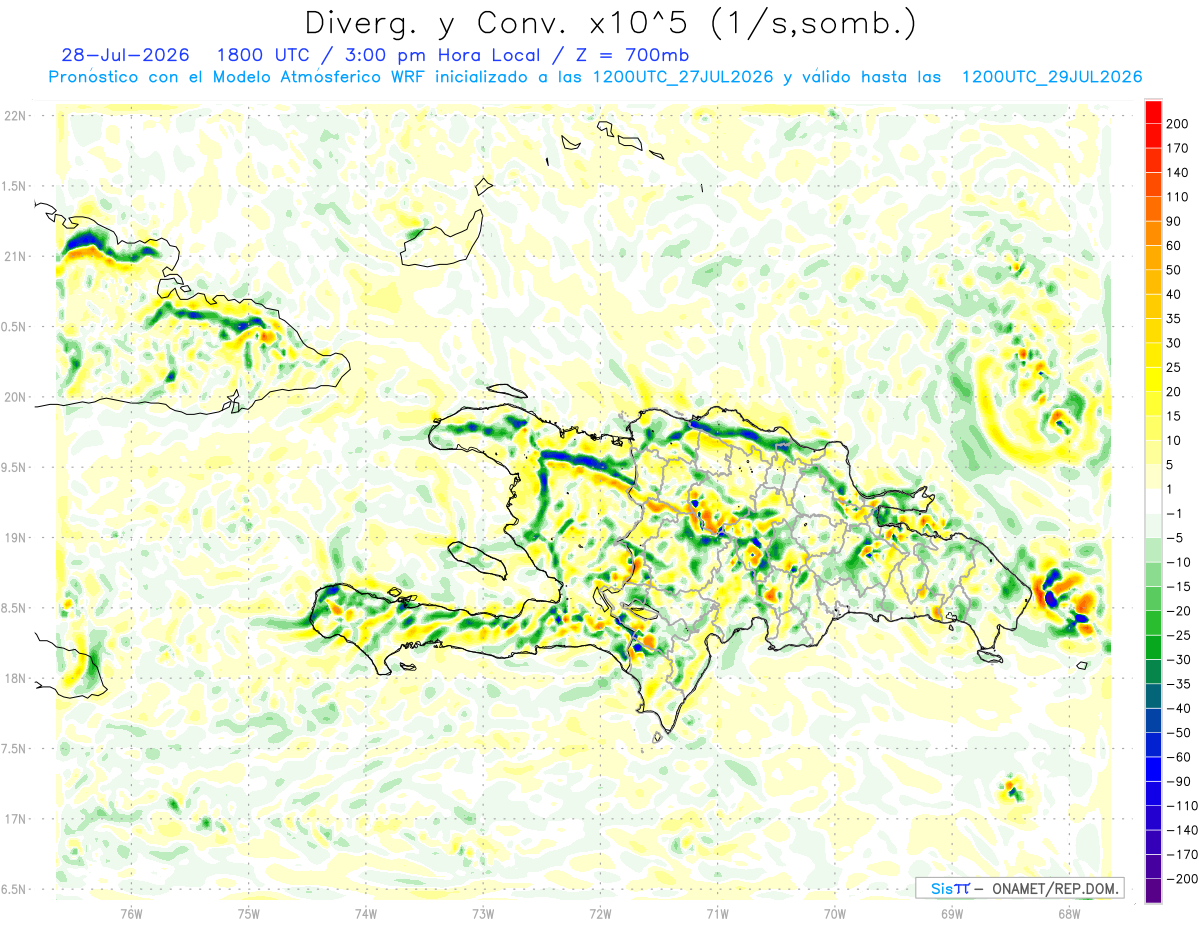Click the initialization time "1200UTC_27JUL2026"
This screenshot has width=1200, height=927.
682,77
